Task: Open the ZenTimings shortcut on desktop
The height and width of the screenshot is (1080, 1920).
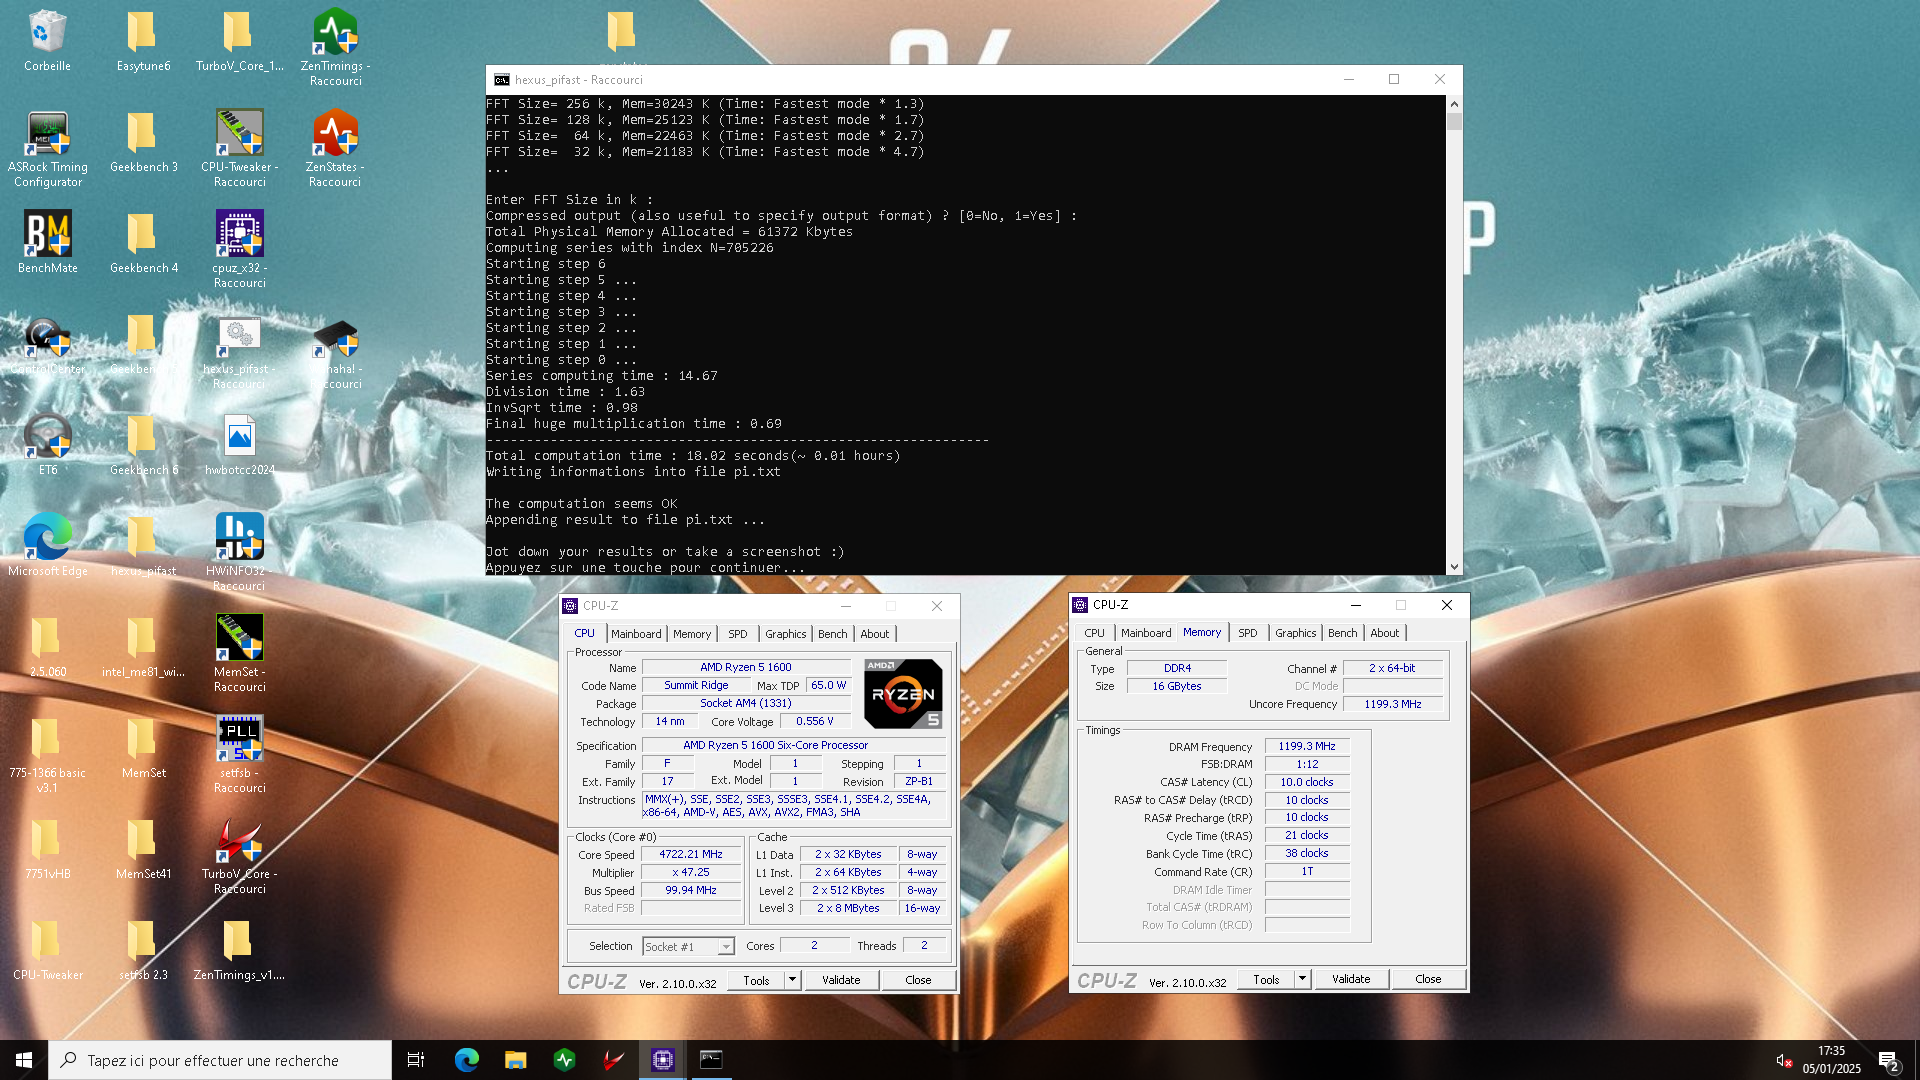Action: [x=335, y=47]
